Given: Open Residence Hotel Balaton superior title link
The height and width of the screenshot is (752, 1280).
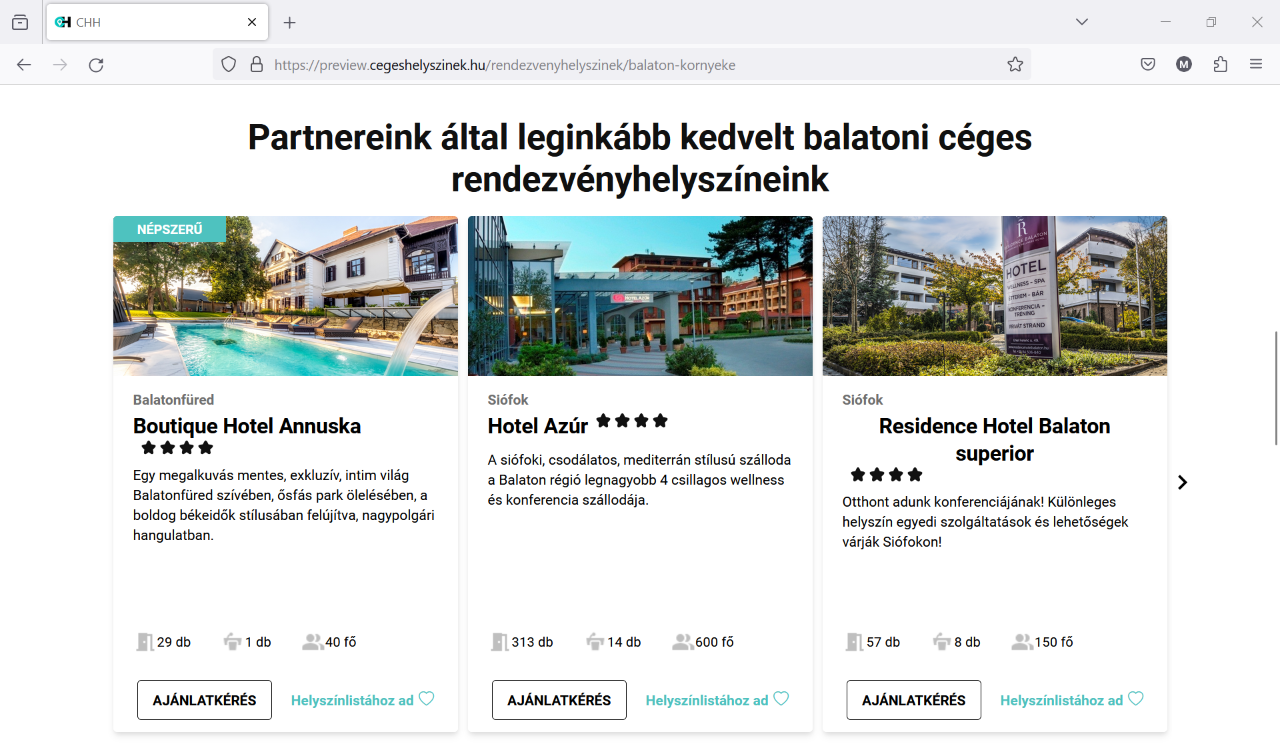Looking at the screenshot, I should tap(995, 440).
